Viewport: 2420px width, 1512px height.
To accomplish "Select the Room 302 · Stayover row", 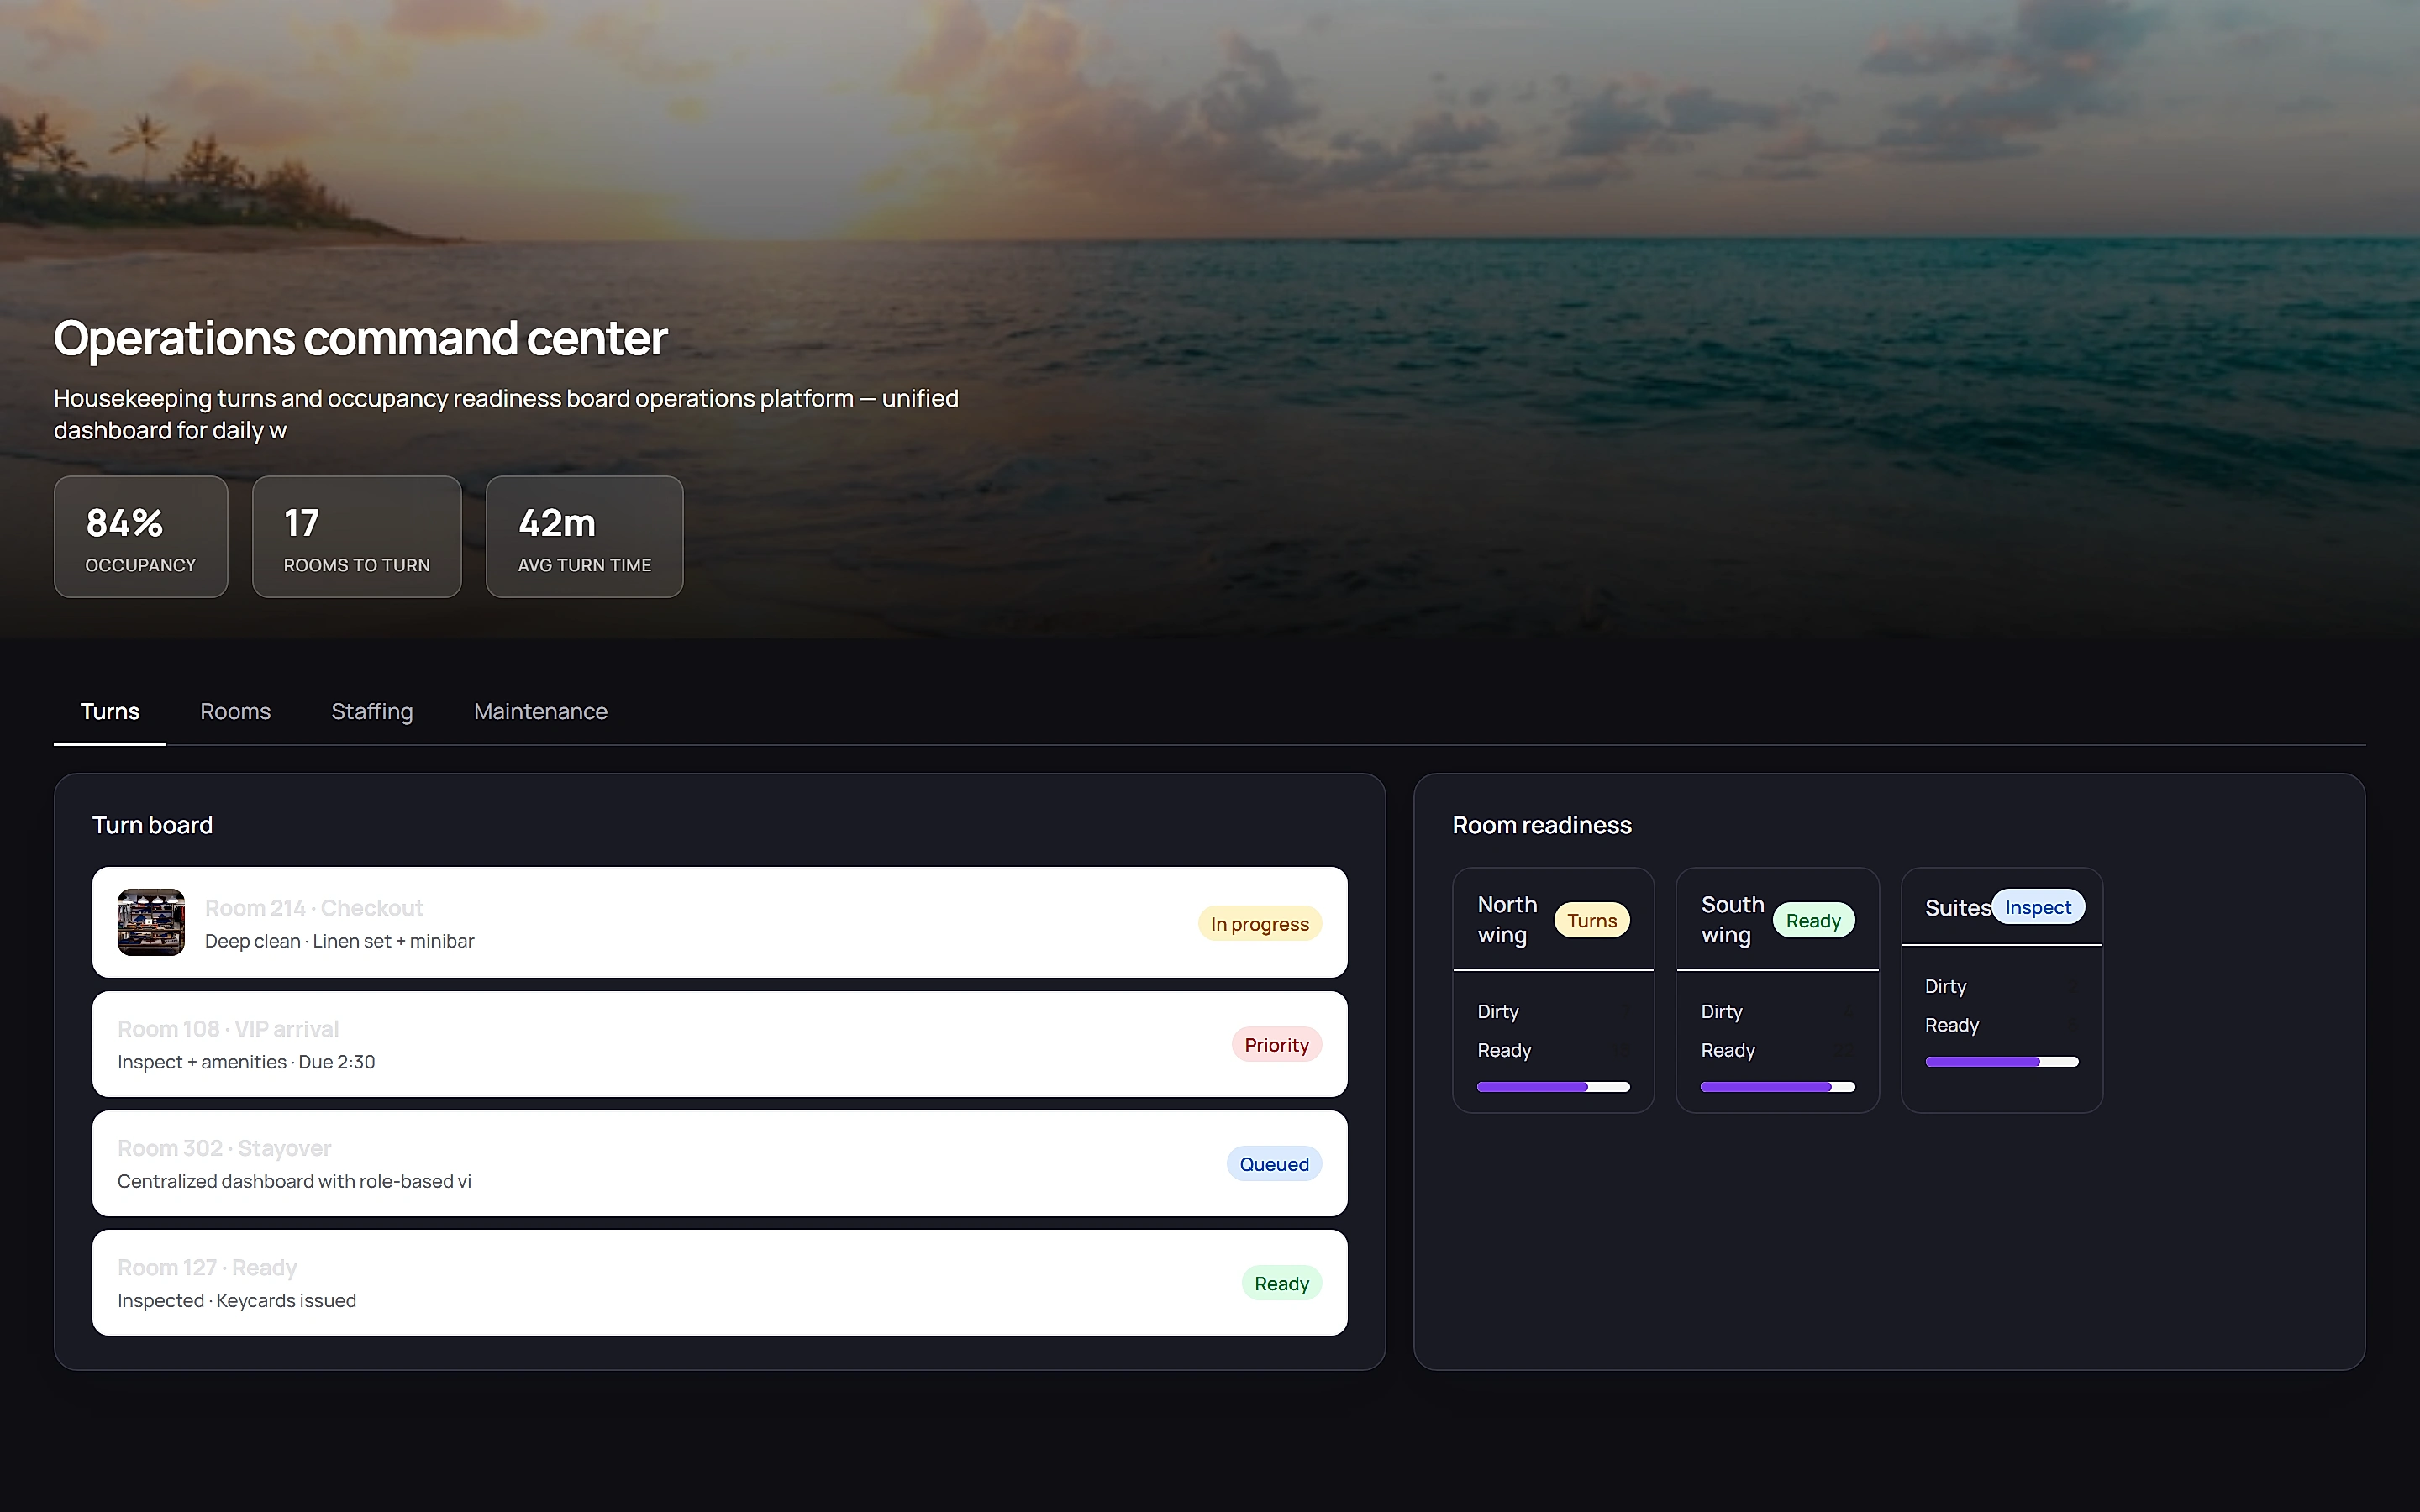I will tap(719, 1163).
